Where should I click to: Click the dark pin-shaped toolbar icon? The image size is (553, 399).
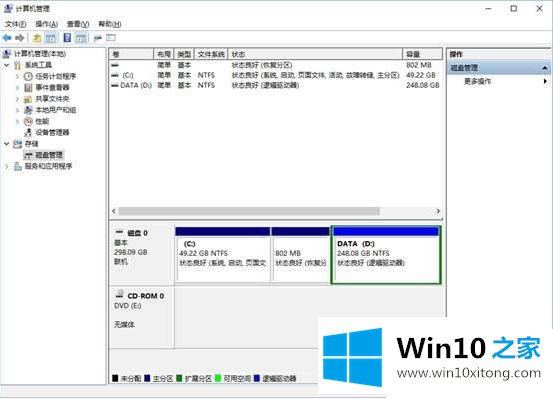(97, 38)
